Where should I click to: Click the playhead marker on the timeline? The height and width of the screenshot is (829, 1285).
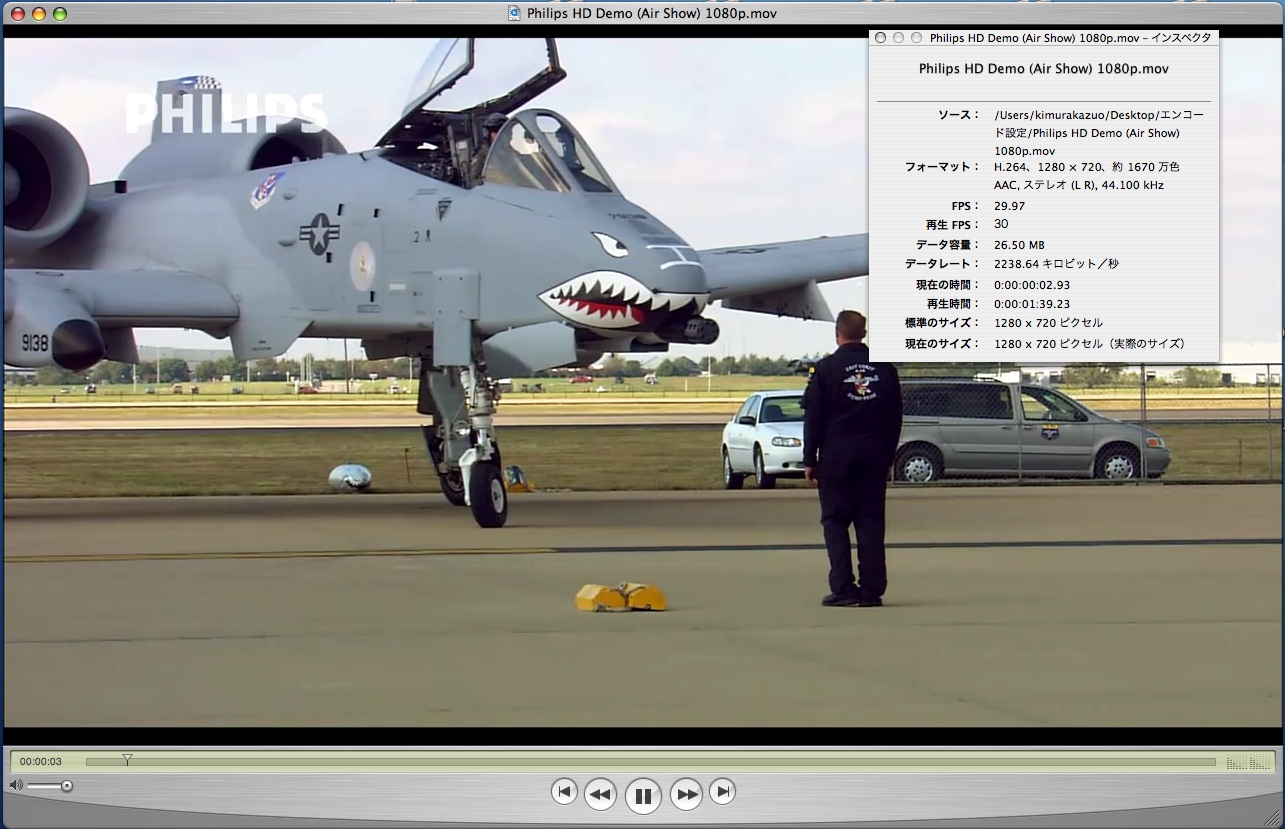(x=127, y=760)
